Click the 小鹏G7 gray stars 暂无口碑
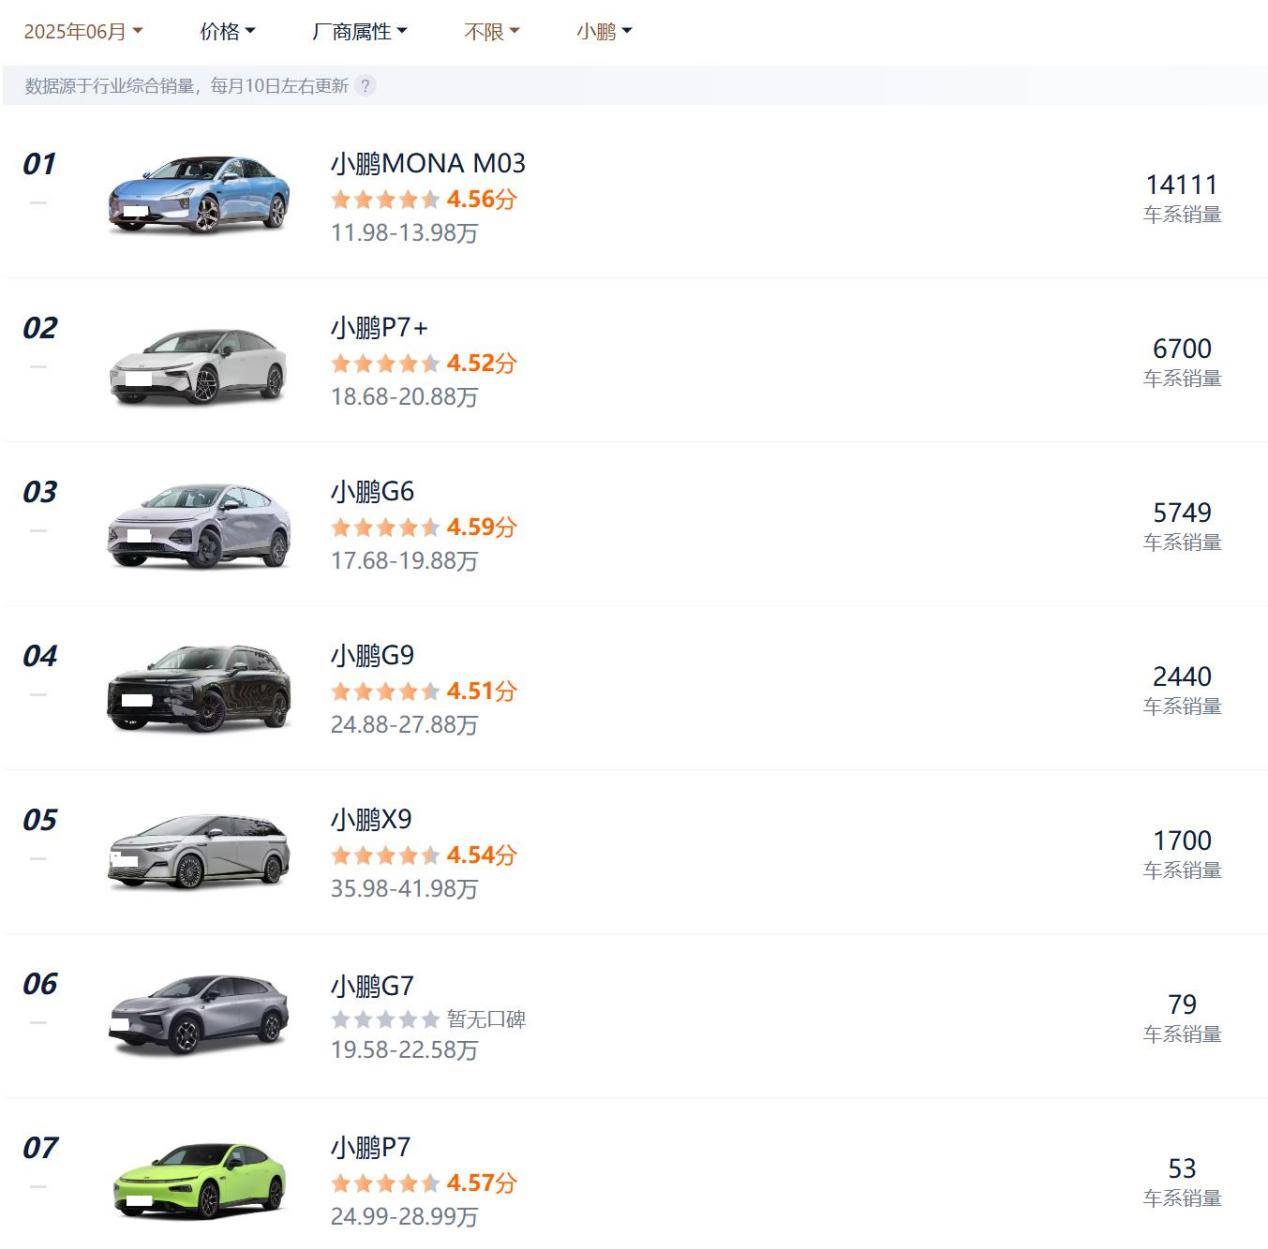Screen dimensions: 1268x1249 428,1019
